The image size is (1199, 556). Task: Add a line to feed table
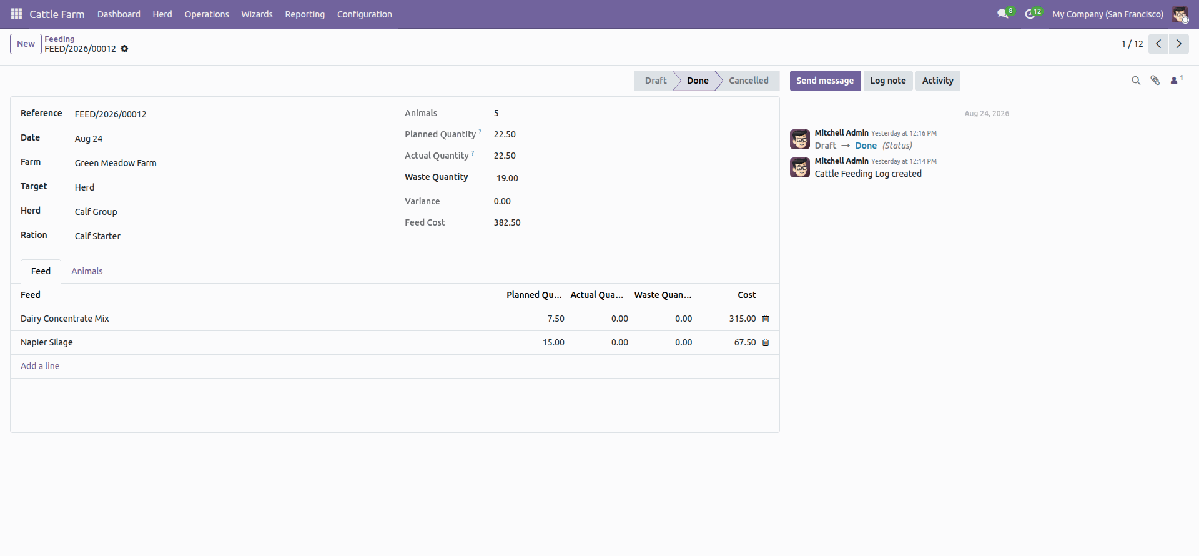[40, 366]
